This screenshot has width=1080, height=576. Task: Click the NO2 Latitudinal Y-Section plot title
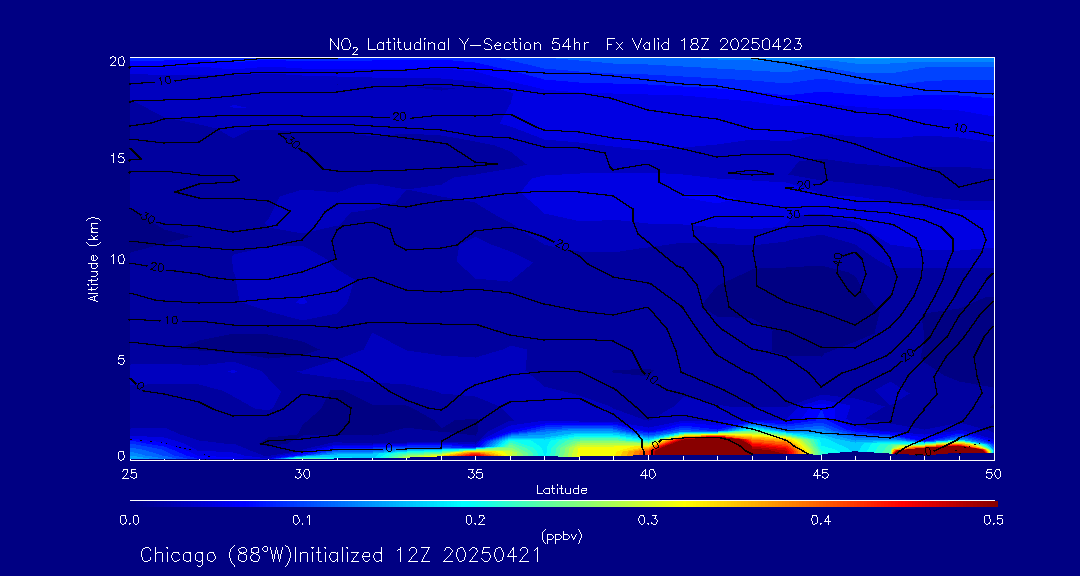[x=565, y=45]
